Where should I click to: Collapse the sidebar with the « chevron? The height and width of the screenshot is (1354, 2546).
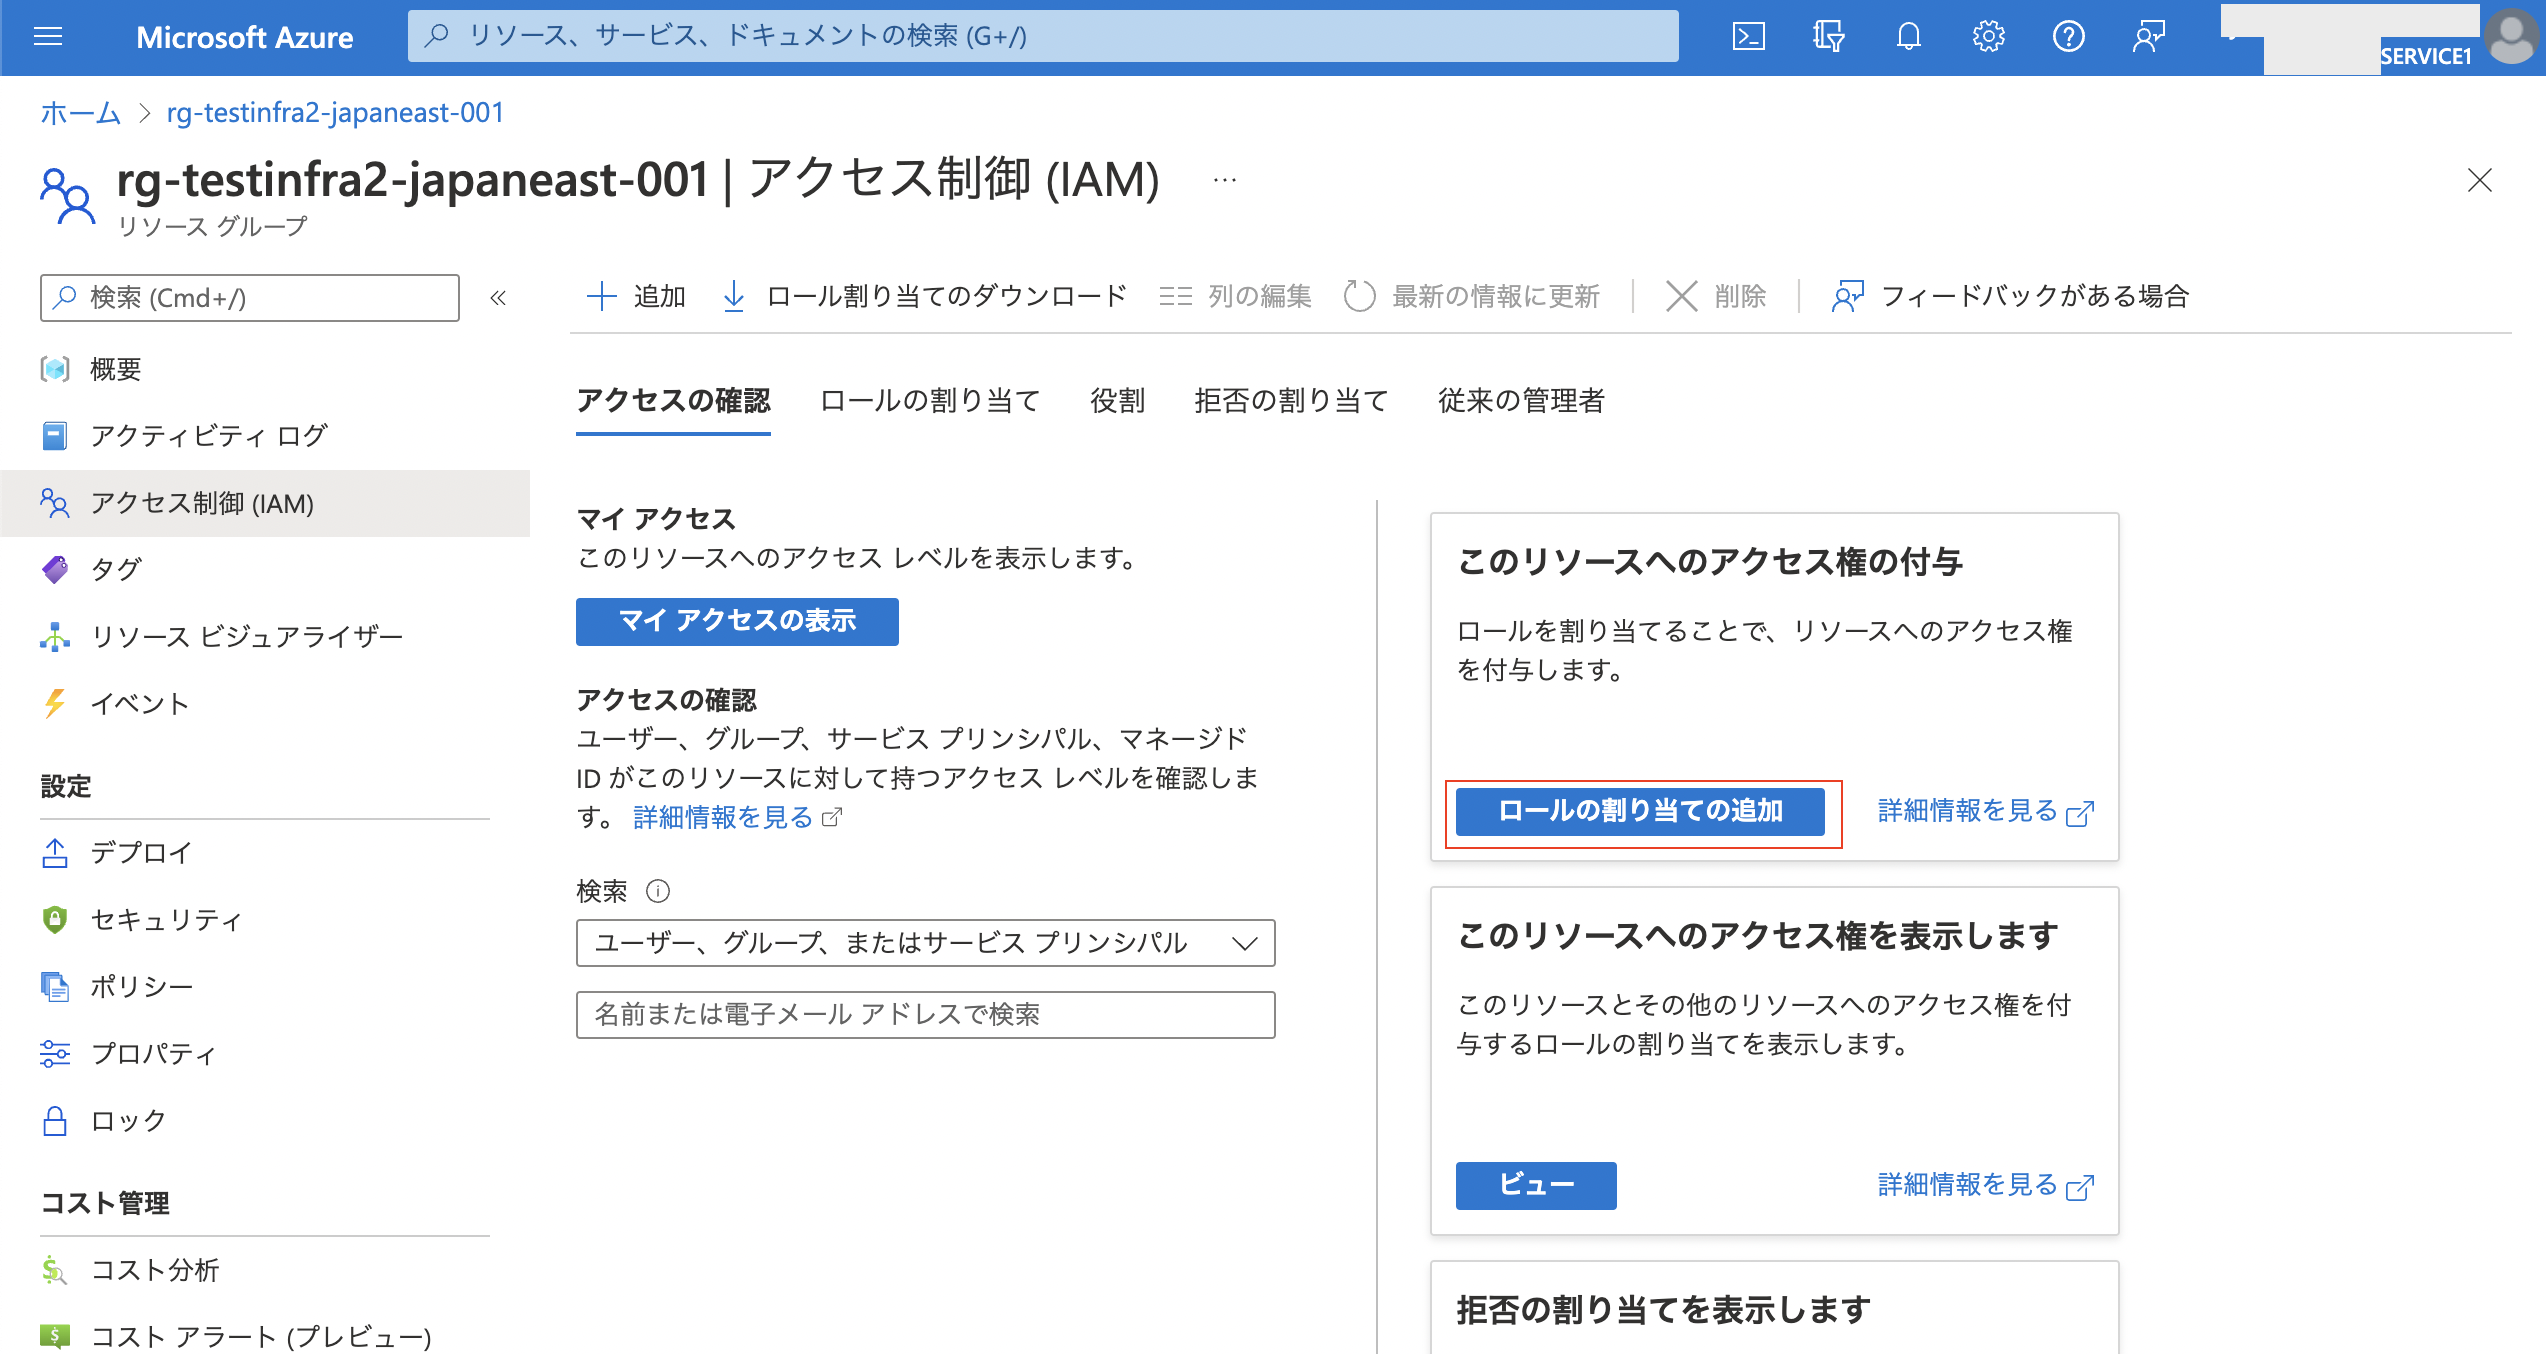tap(497, 297)
